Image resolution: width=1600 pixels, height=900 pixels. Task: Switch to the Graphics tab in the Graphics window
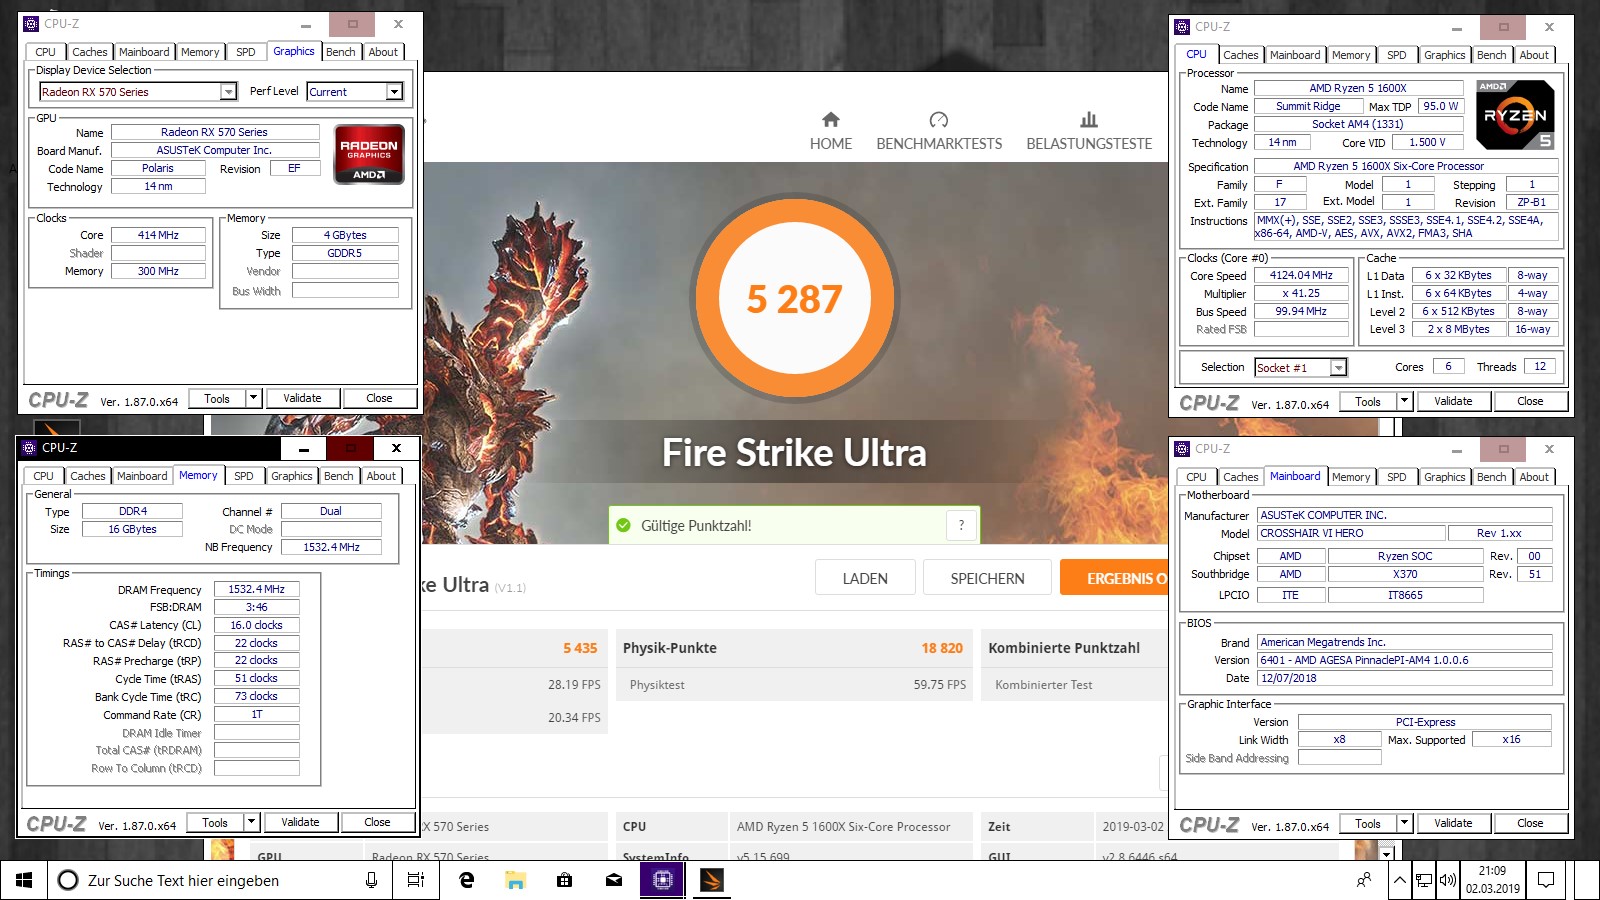click(x=294, y=52)
